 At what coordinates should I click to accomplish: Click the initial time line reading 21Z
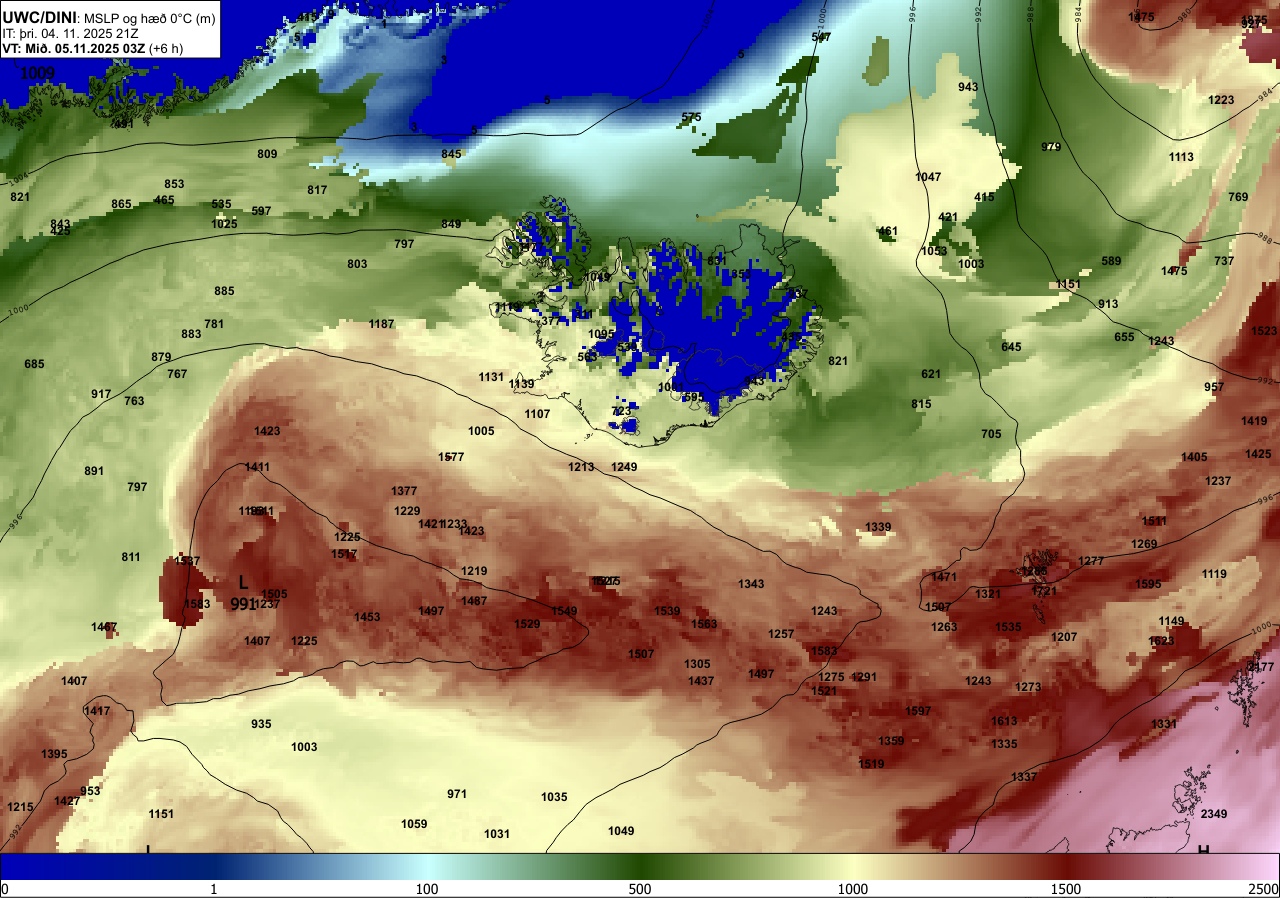click(x=70, y=33)
